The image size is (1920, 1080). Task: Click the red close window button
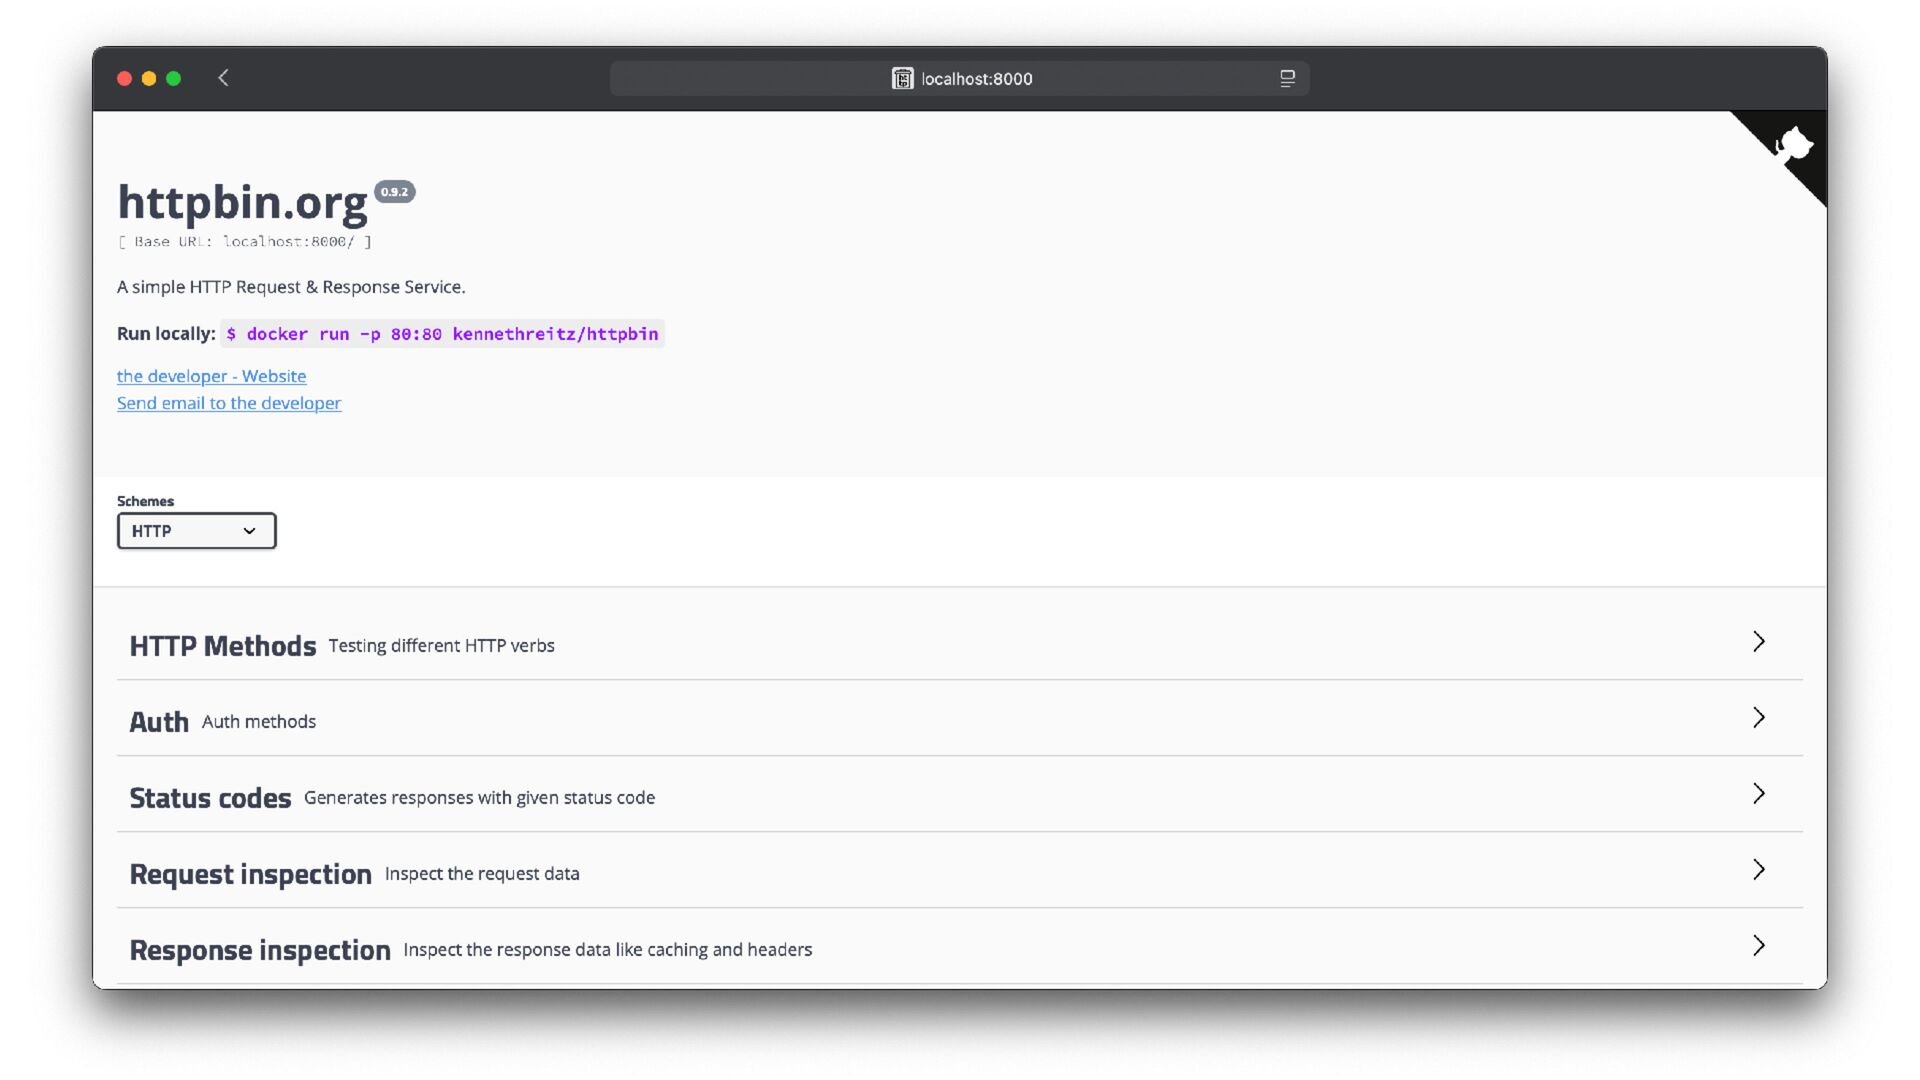pyautogui.click(x=125, y=79)
